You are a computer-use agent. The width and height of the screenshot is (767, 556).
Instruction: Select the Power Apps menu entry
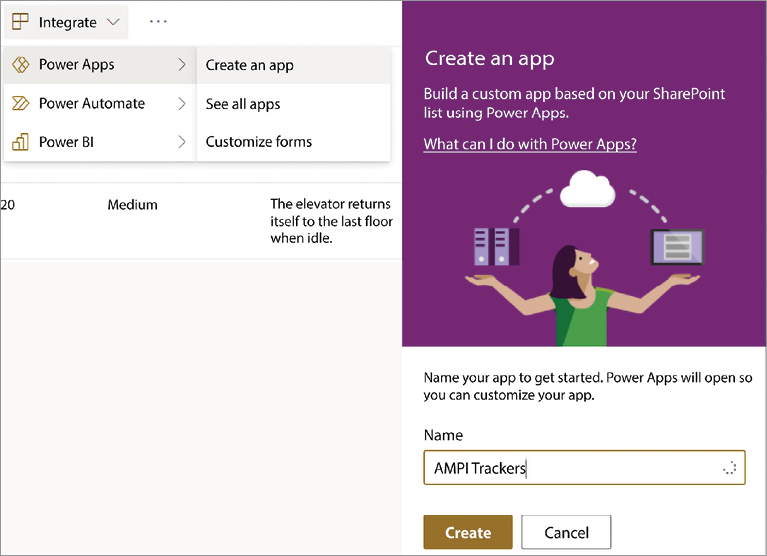click(100, 65)
